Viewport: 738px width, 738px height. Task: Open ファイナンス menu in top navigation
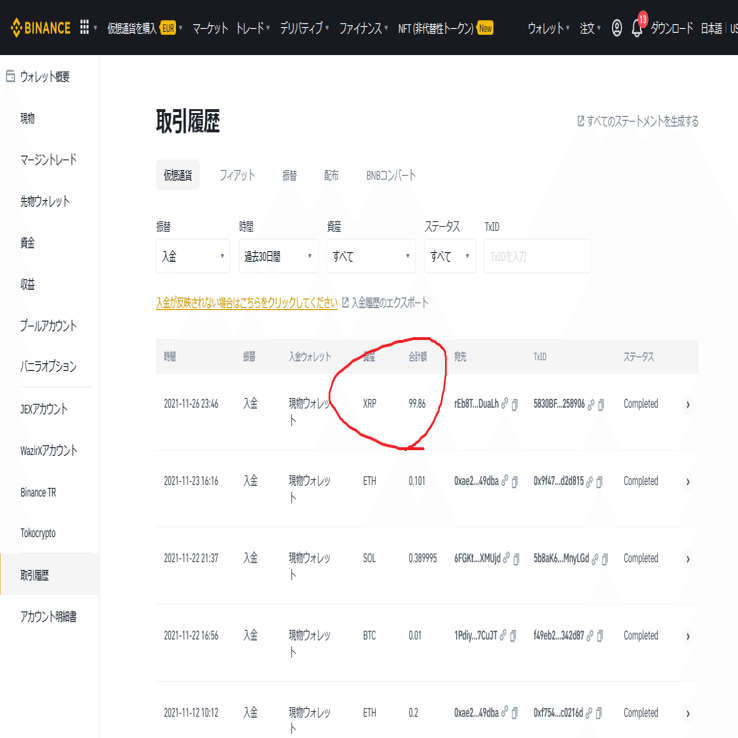(363, 28)
